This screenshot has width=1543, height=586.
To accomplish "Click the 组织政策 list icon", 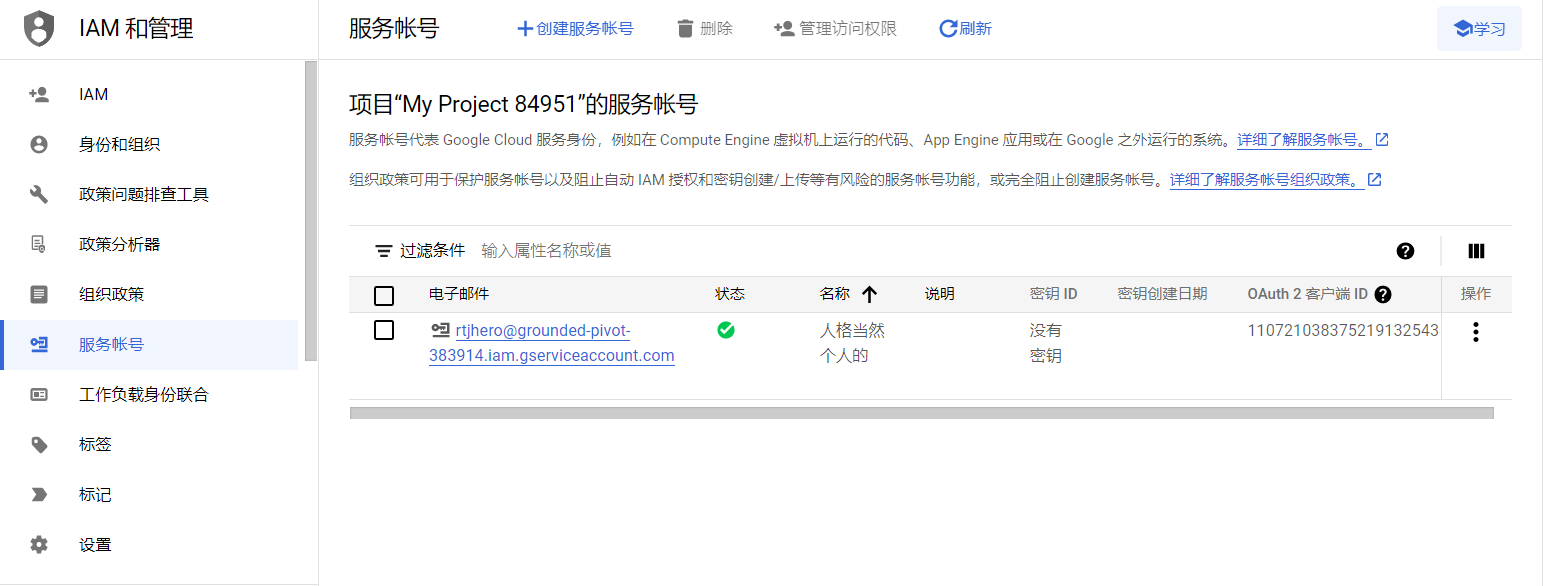I will 39,295.
